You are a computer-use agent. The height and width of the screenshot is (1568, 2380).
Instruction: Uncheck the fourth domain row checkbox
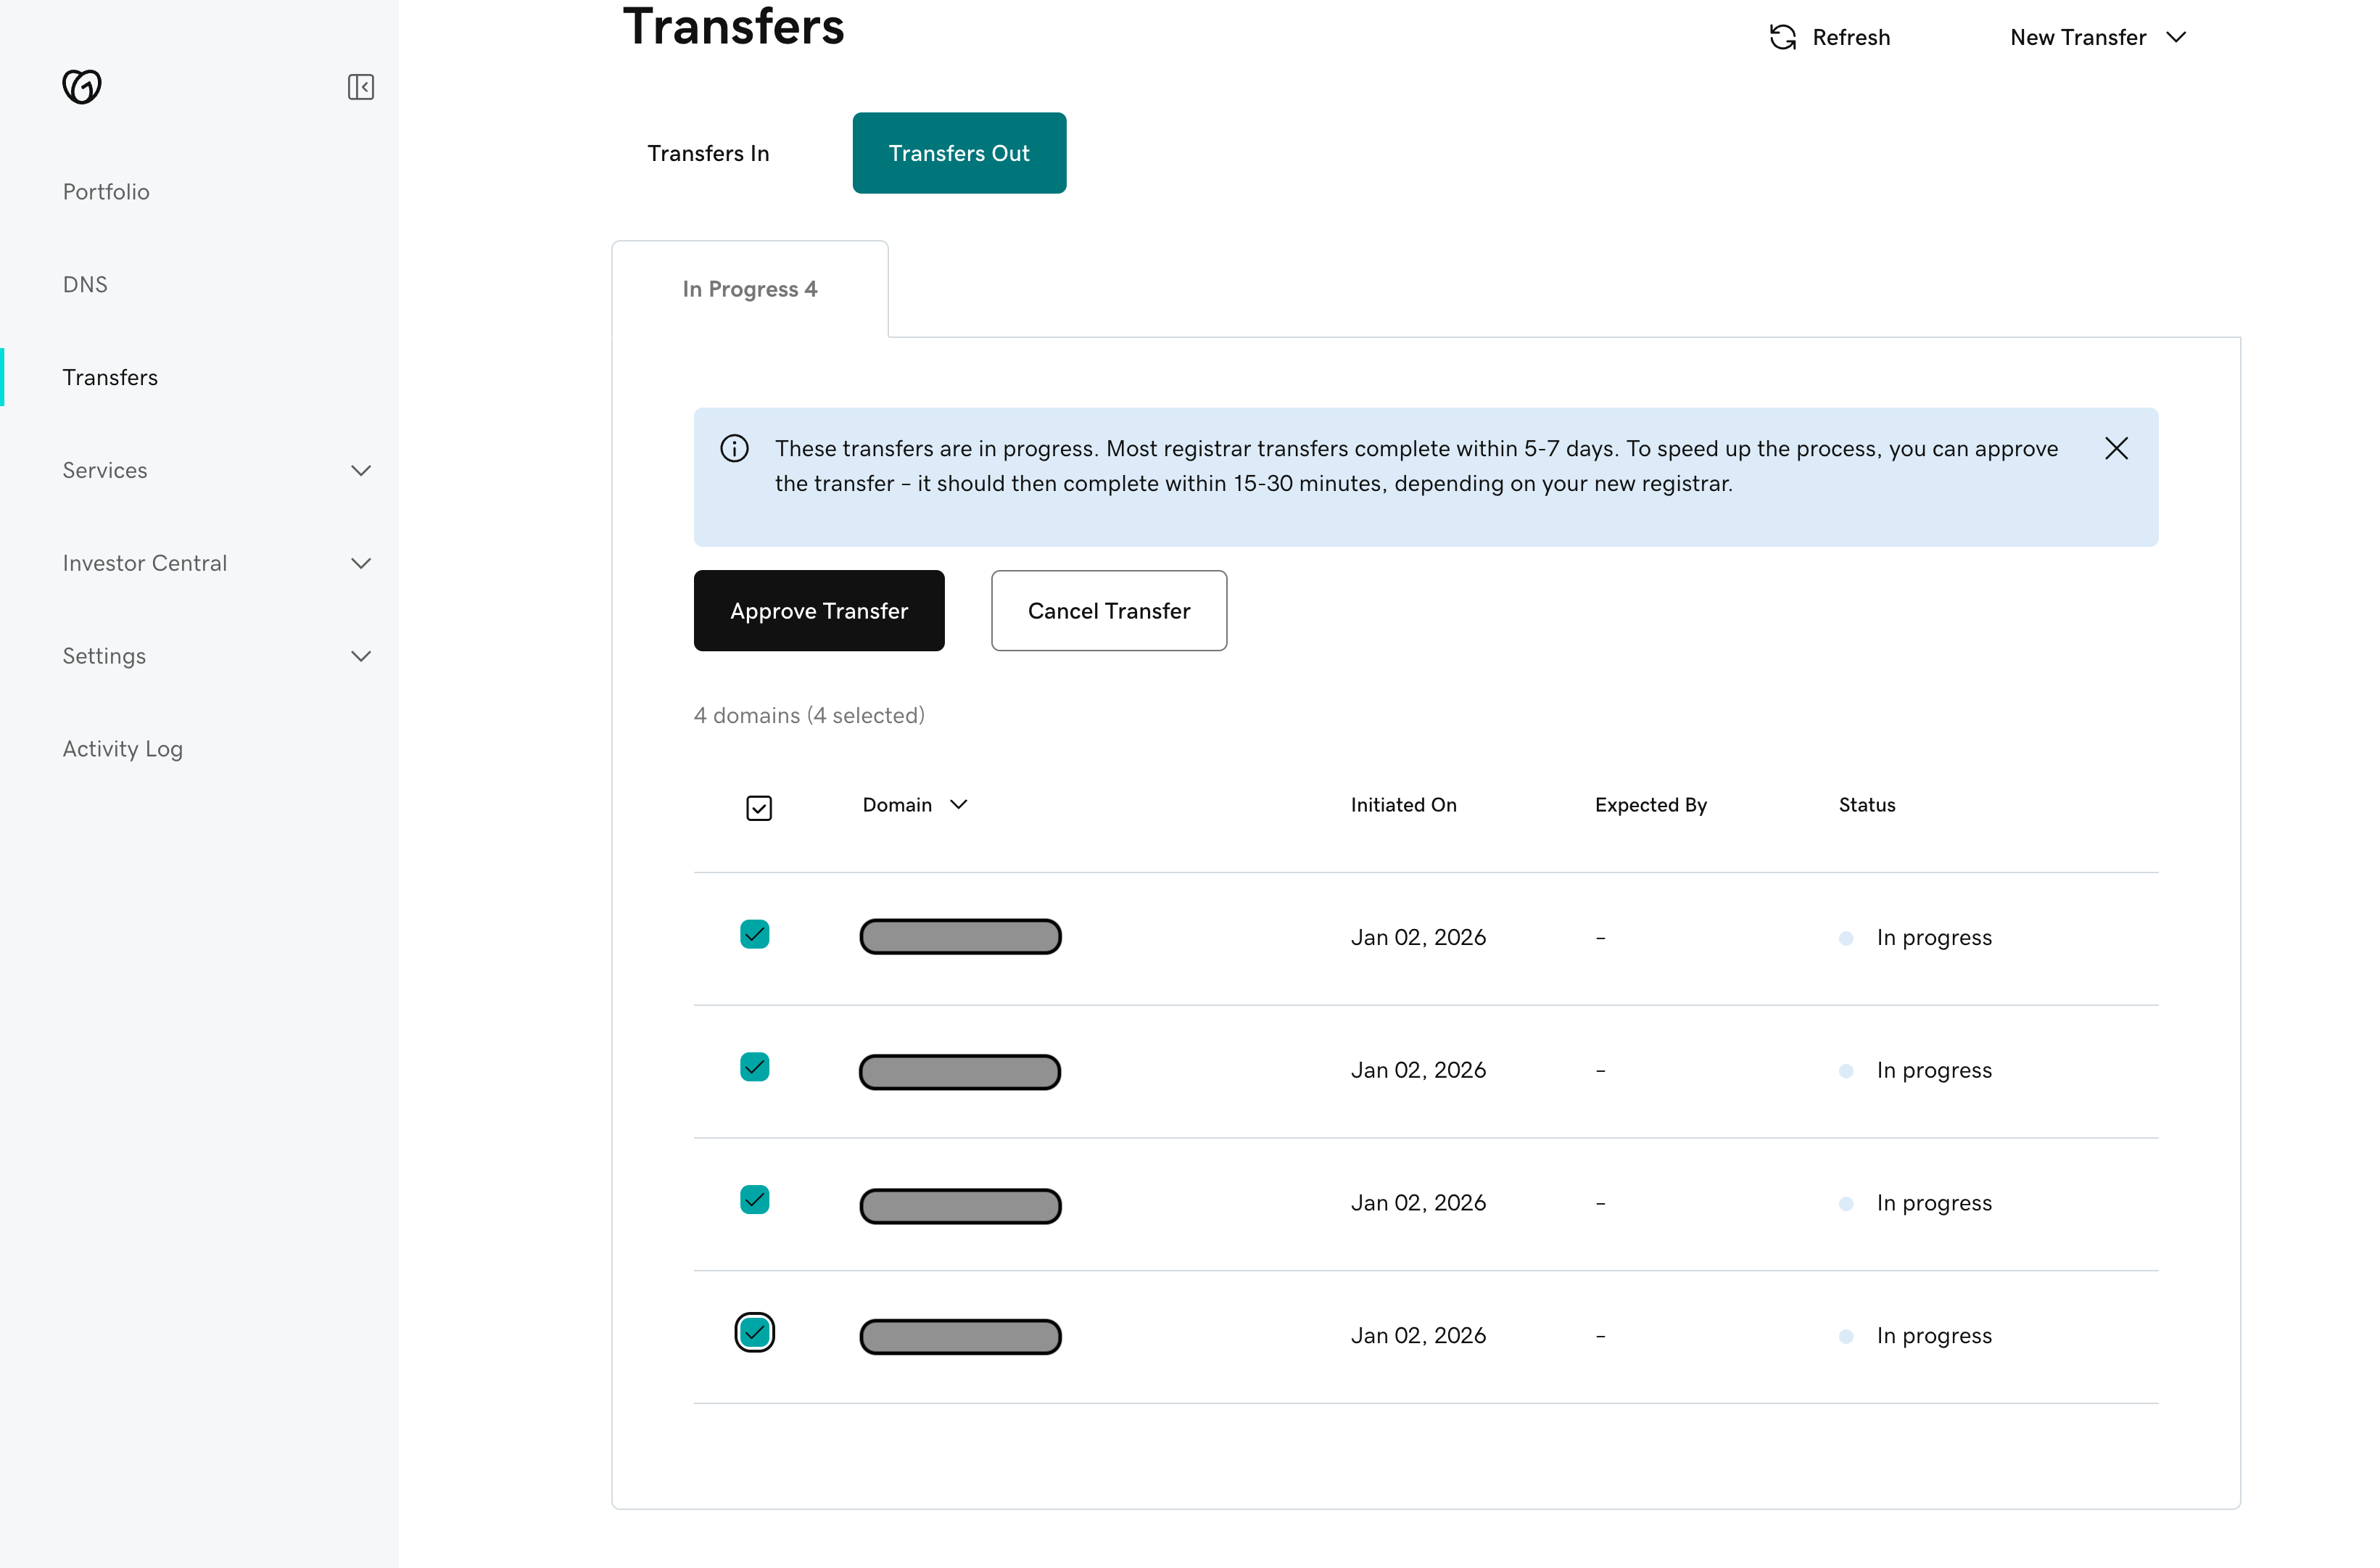pos(755,1332)
